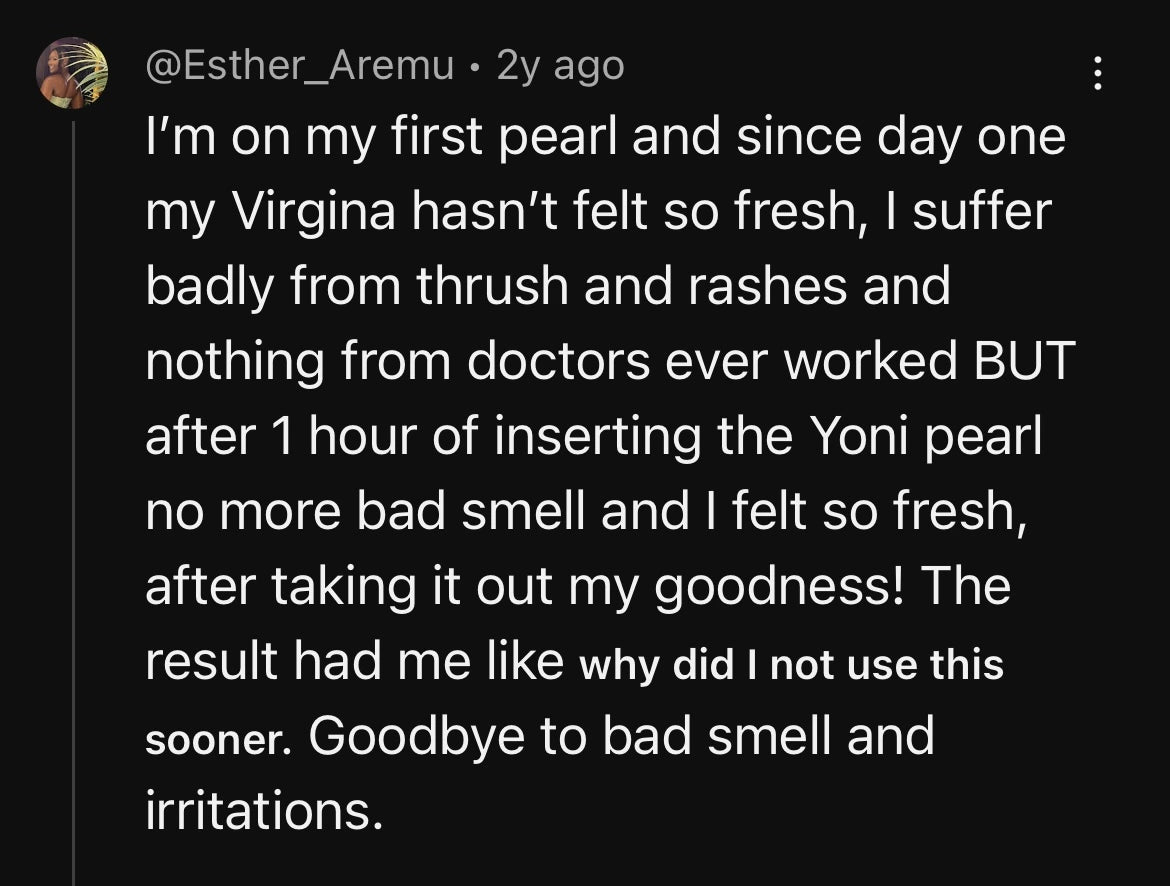The image size is (1170, 886).
Task: Click the phrase "result had me like"
Action: [354, 661]
